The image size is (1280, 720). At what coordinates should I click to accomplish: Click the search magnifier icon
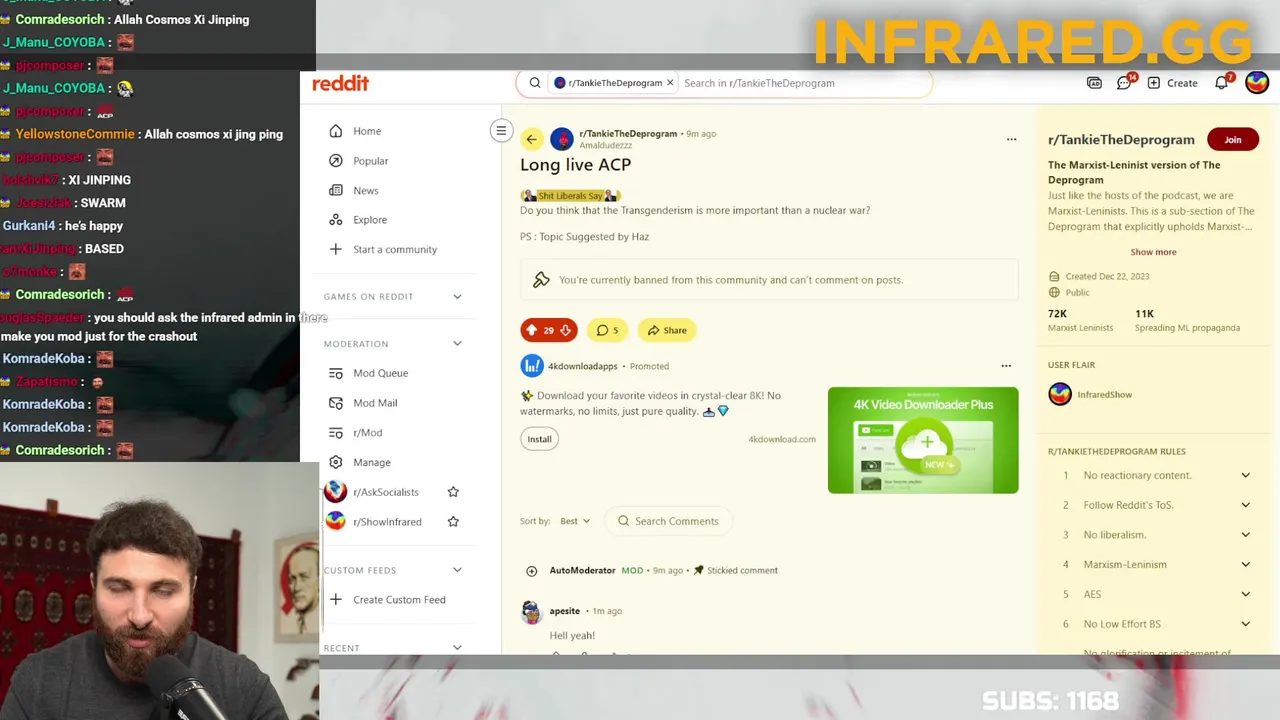(535, 83)
